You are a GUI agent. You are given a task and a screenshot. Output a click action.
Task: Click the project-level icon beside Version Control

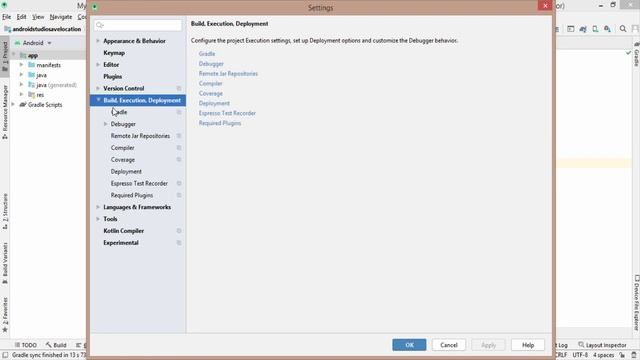coord(179,89)
